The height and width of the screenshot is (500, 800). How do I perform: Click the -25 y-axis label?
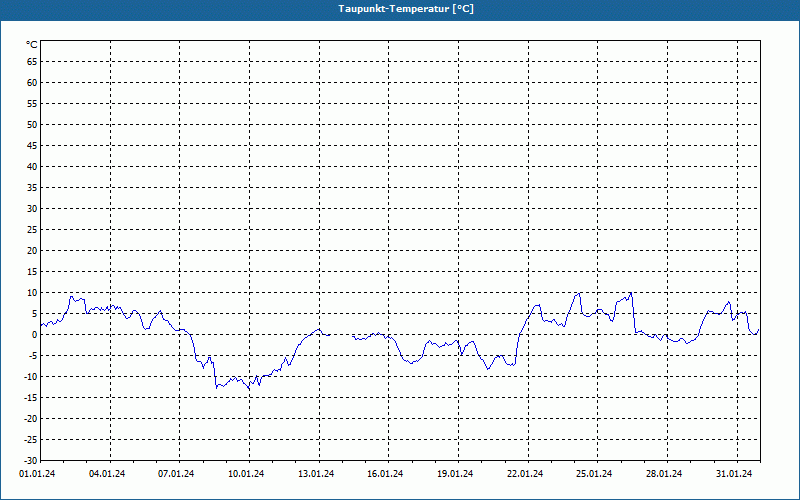coord(31,439)
